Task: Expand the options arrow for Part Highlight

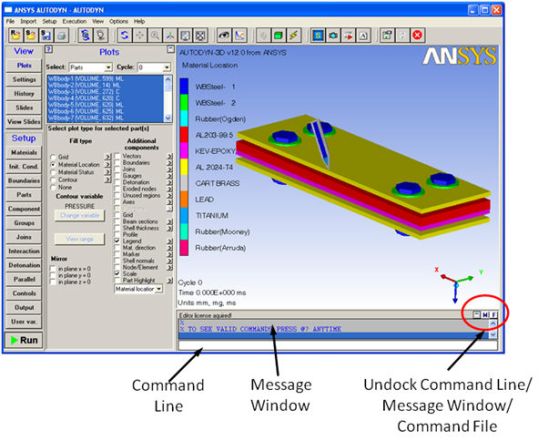Action: tap(170, 280)
